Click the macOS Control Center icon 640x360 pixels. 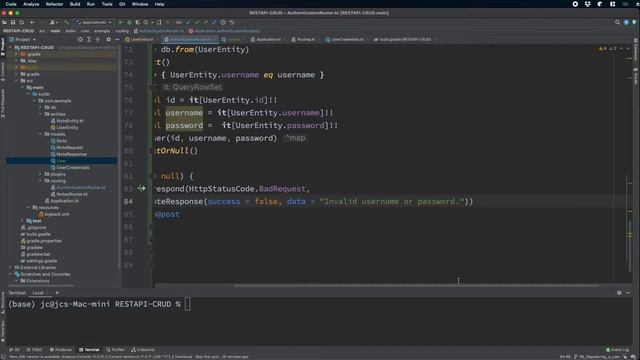[613, 4]
